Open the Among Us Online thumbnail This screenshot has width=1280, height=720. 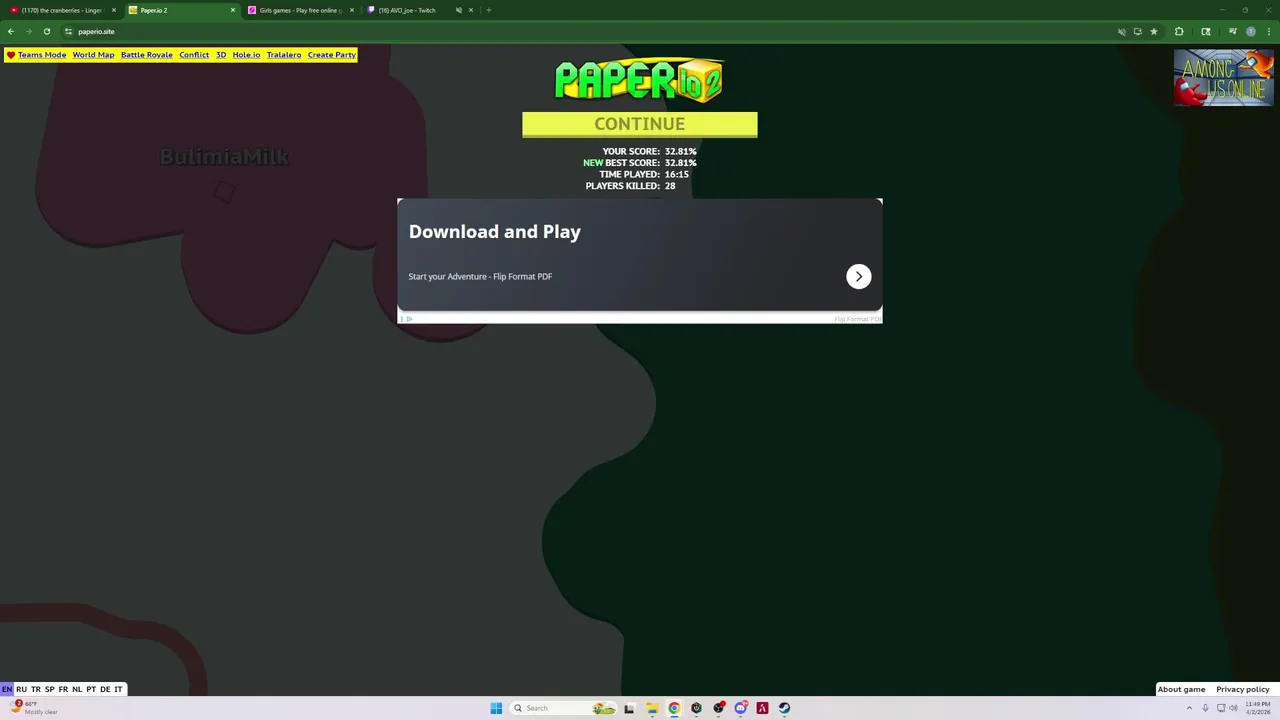point(1224,78)
